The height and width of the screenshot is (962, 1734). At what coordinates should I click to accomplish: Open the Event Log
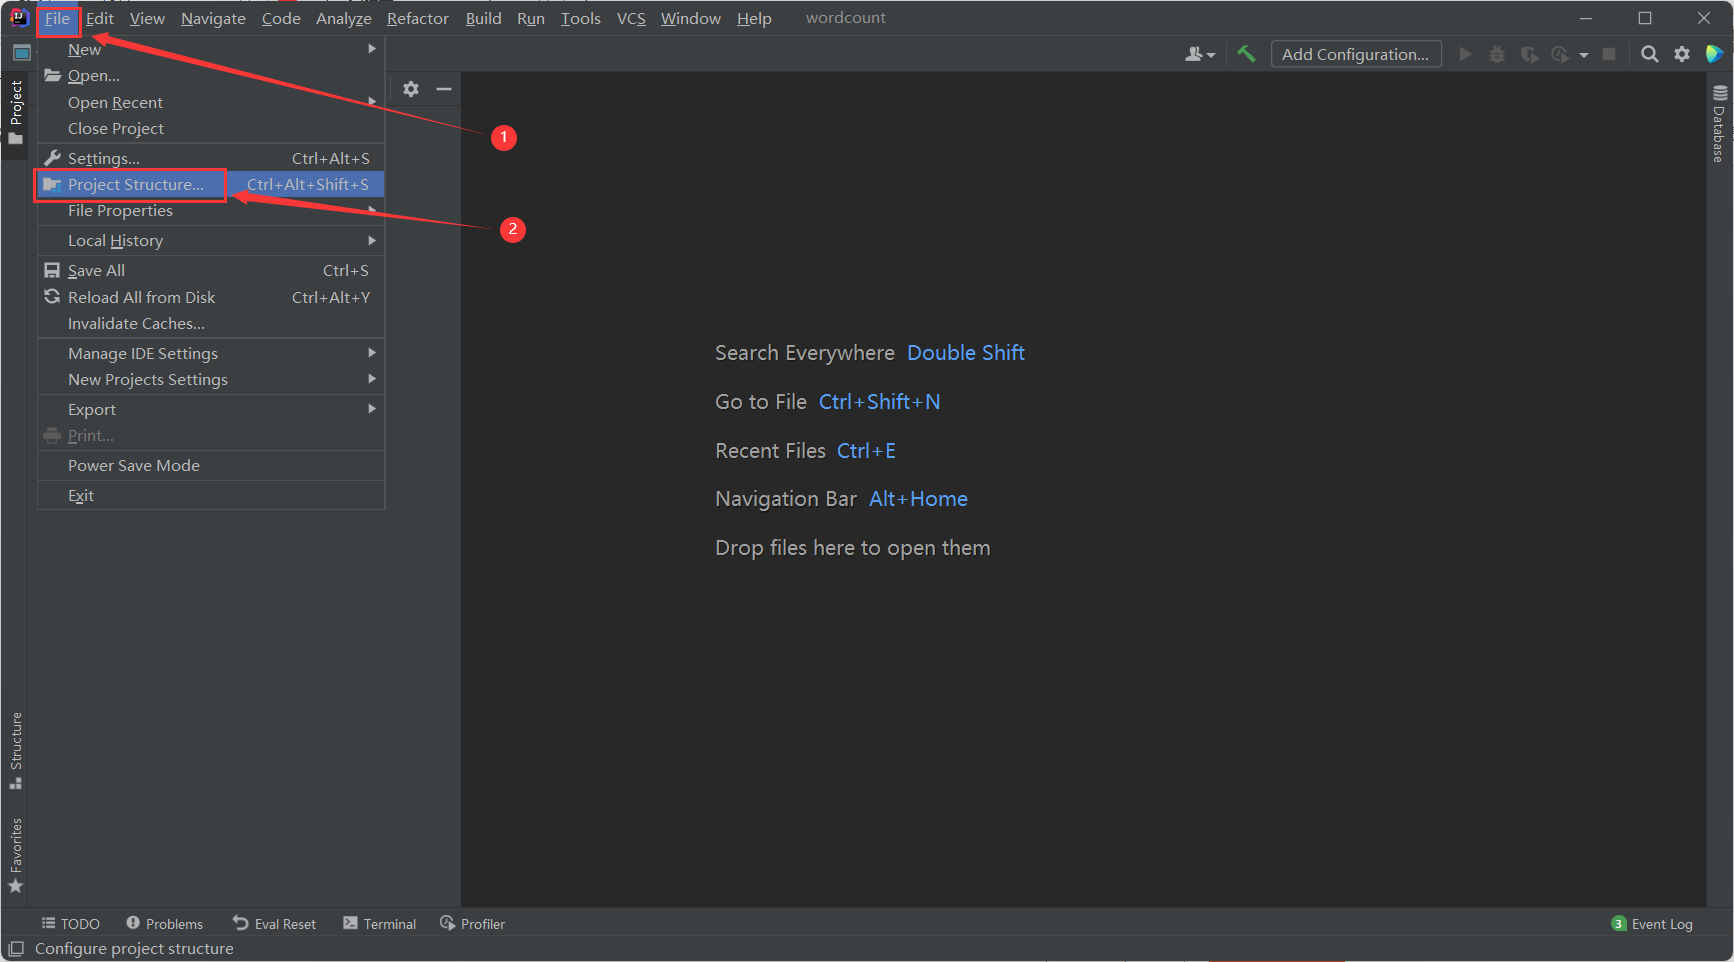pos(1652,924)
